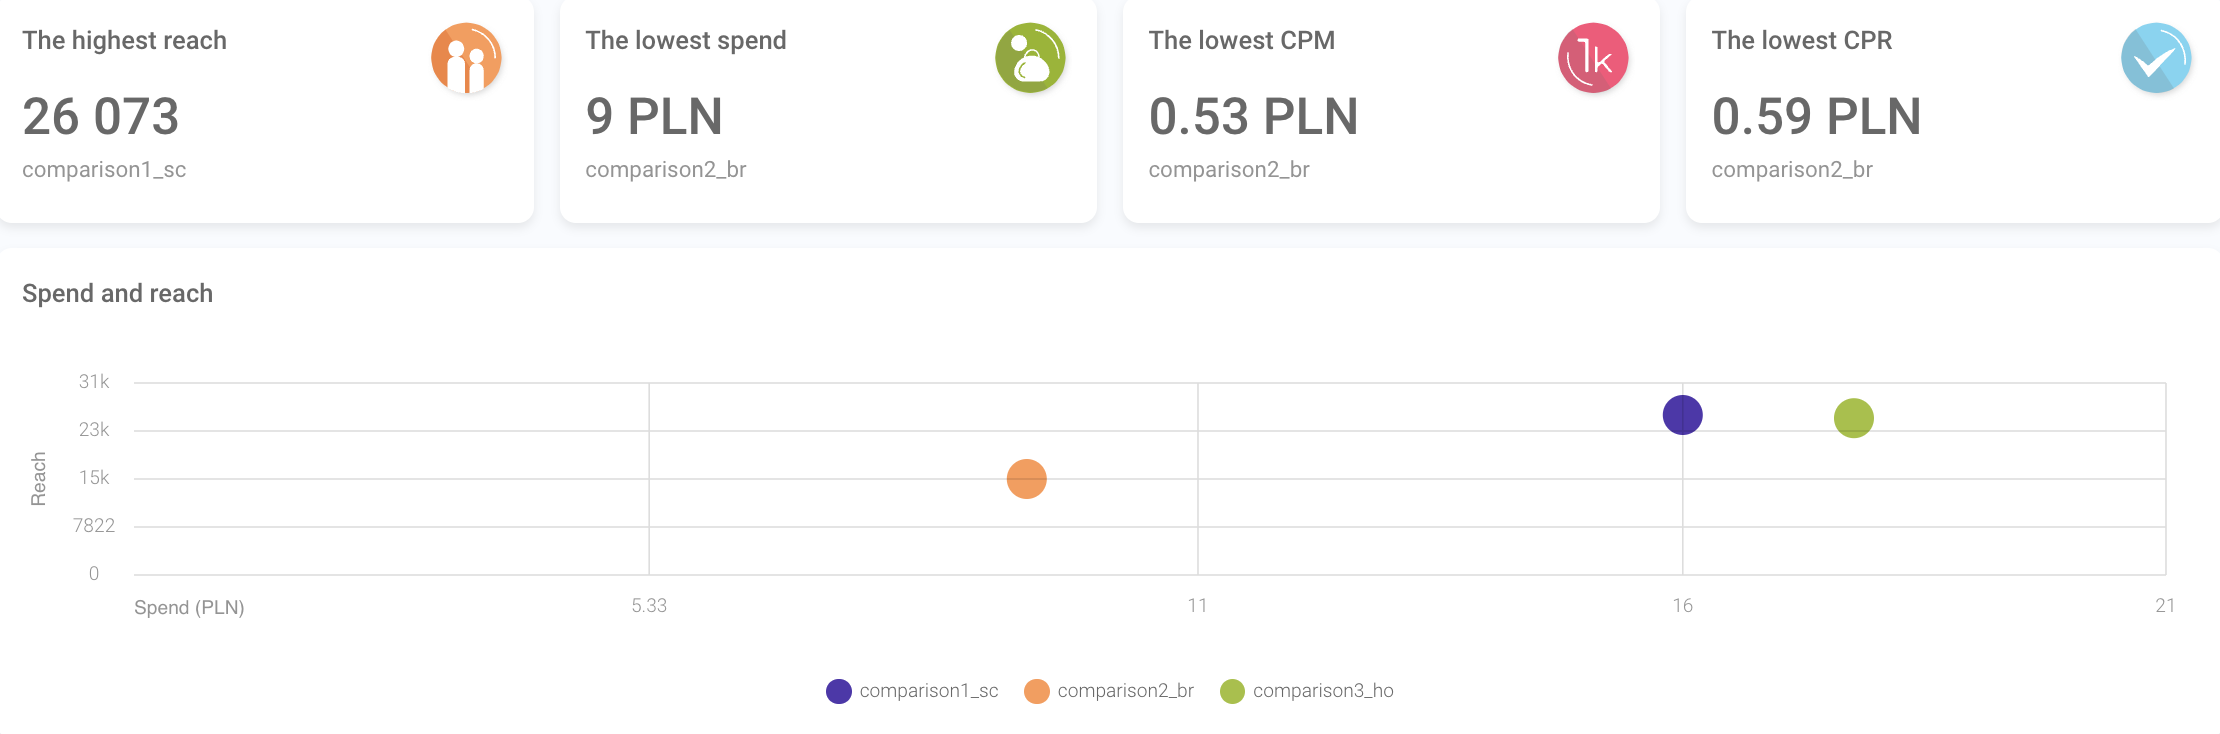Toggle comparison1_sc series in legend
Image resolution: width=2220 pixels, height=734 pixels.
pyautogui.click(x=928, y=691)
